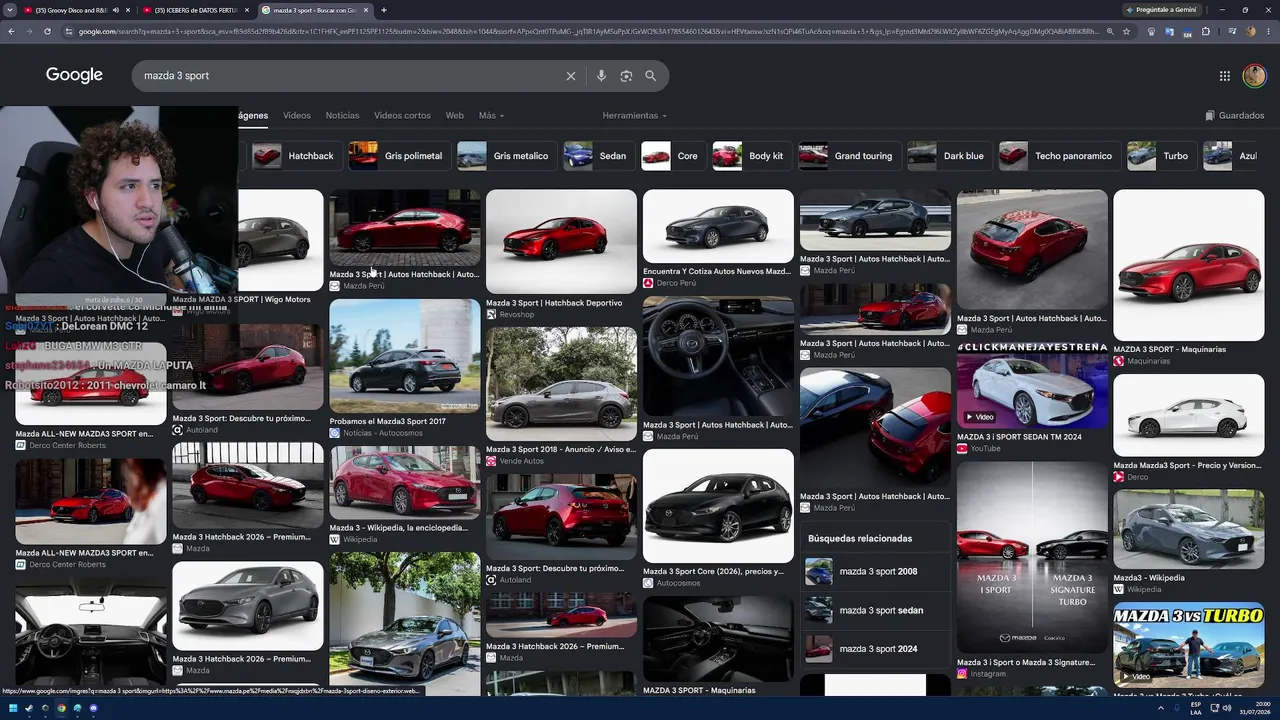Start voice search with the microphone icon
The height and width of the screenshot is (720, 1280).
coord(601,76)
